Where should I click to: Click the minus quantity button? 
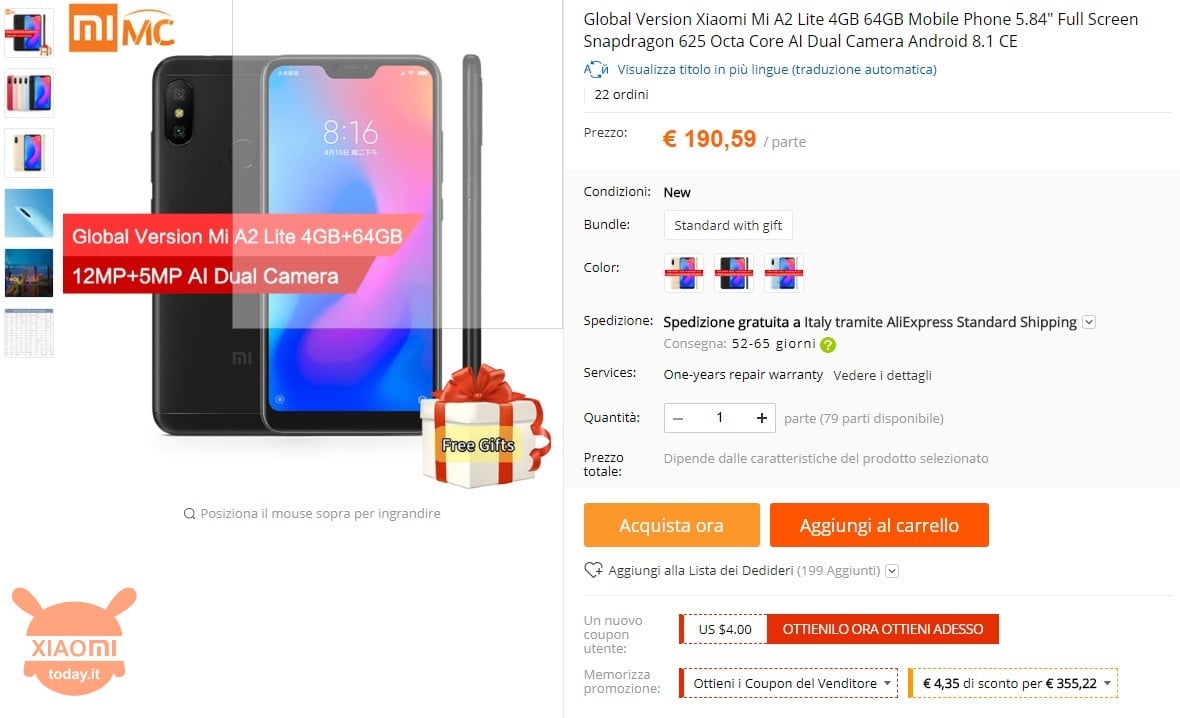click(x=678, y=418)
